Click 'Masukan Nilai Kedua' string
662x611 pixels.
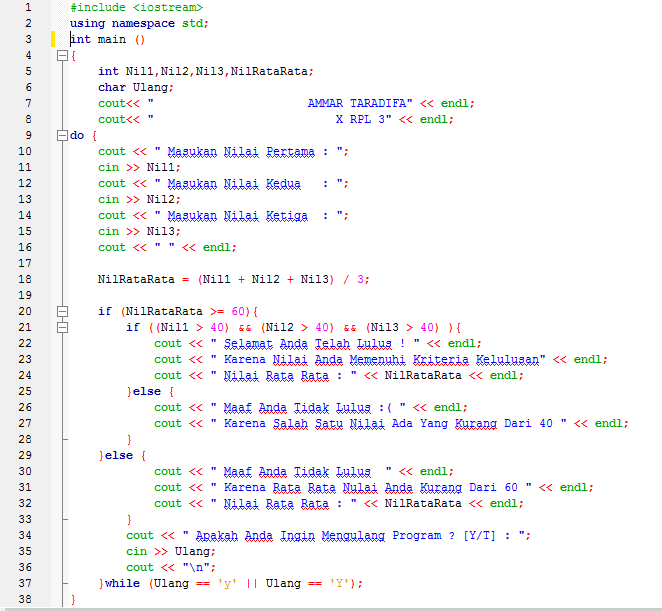click(234, 184)
